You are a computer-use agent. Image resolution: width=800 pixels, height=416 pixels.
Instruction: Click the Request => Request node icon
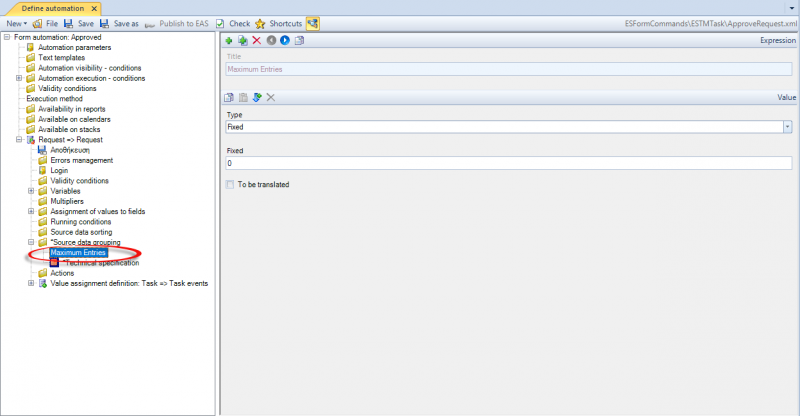point(31,140)
